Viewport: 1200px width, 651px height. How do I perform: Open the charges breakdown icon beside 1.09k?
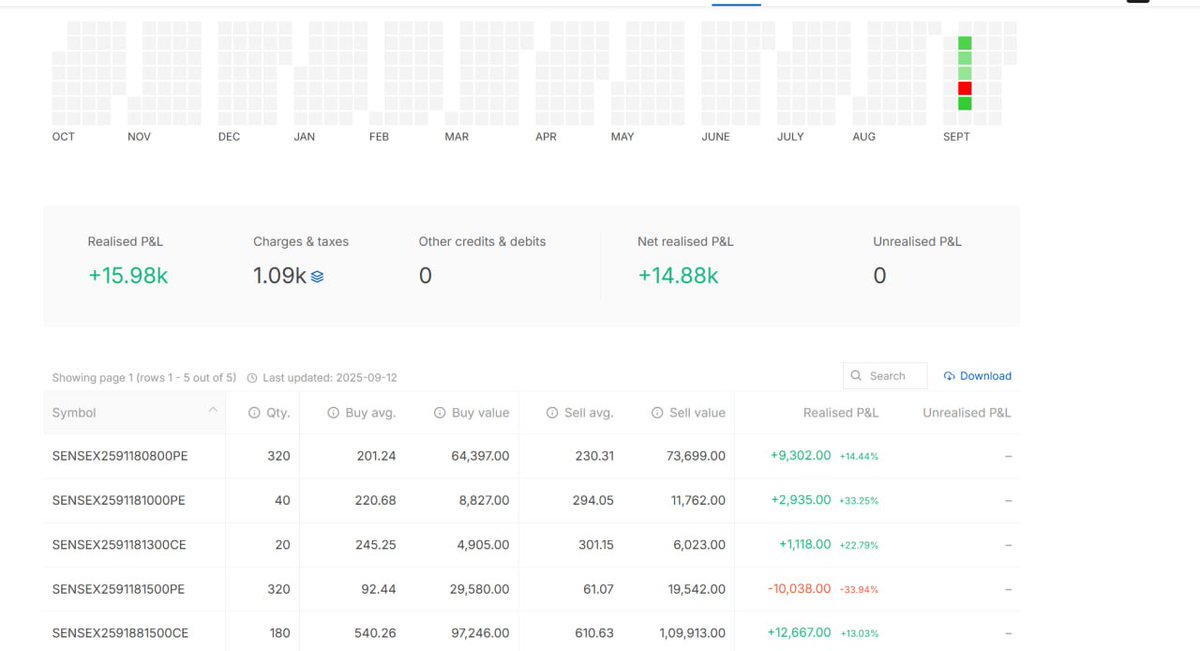click(x=317, y=277)
